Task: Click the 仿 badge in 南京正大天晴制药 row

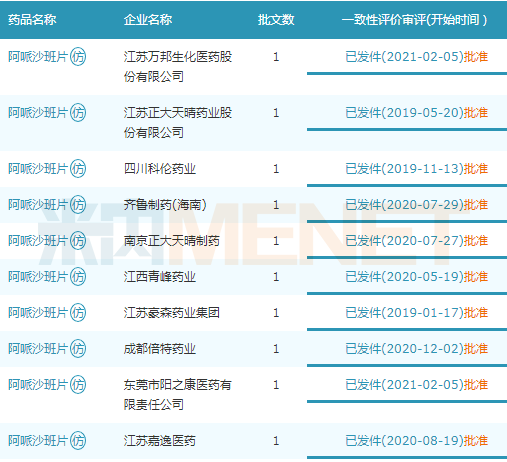Action: pyautogui.click(x=78, y=241)
